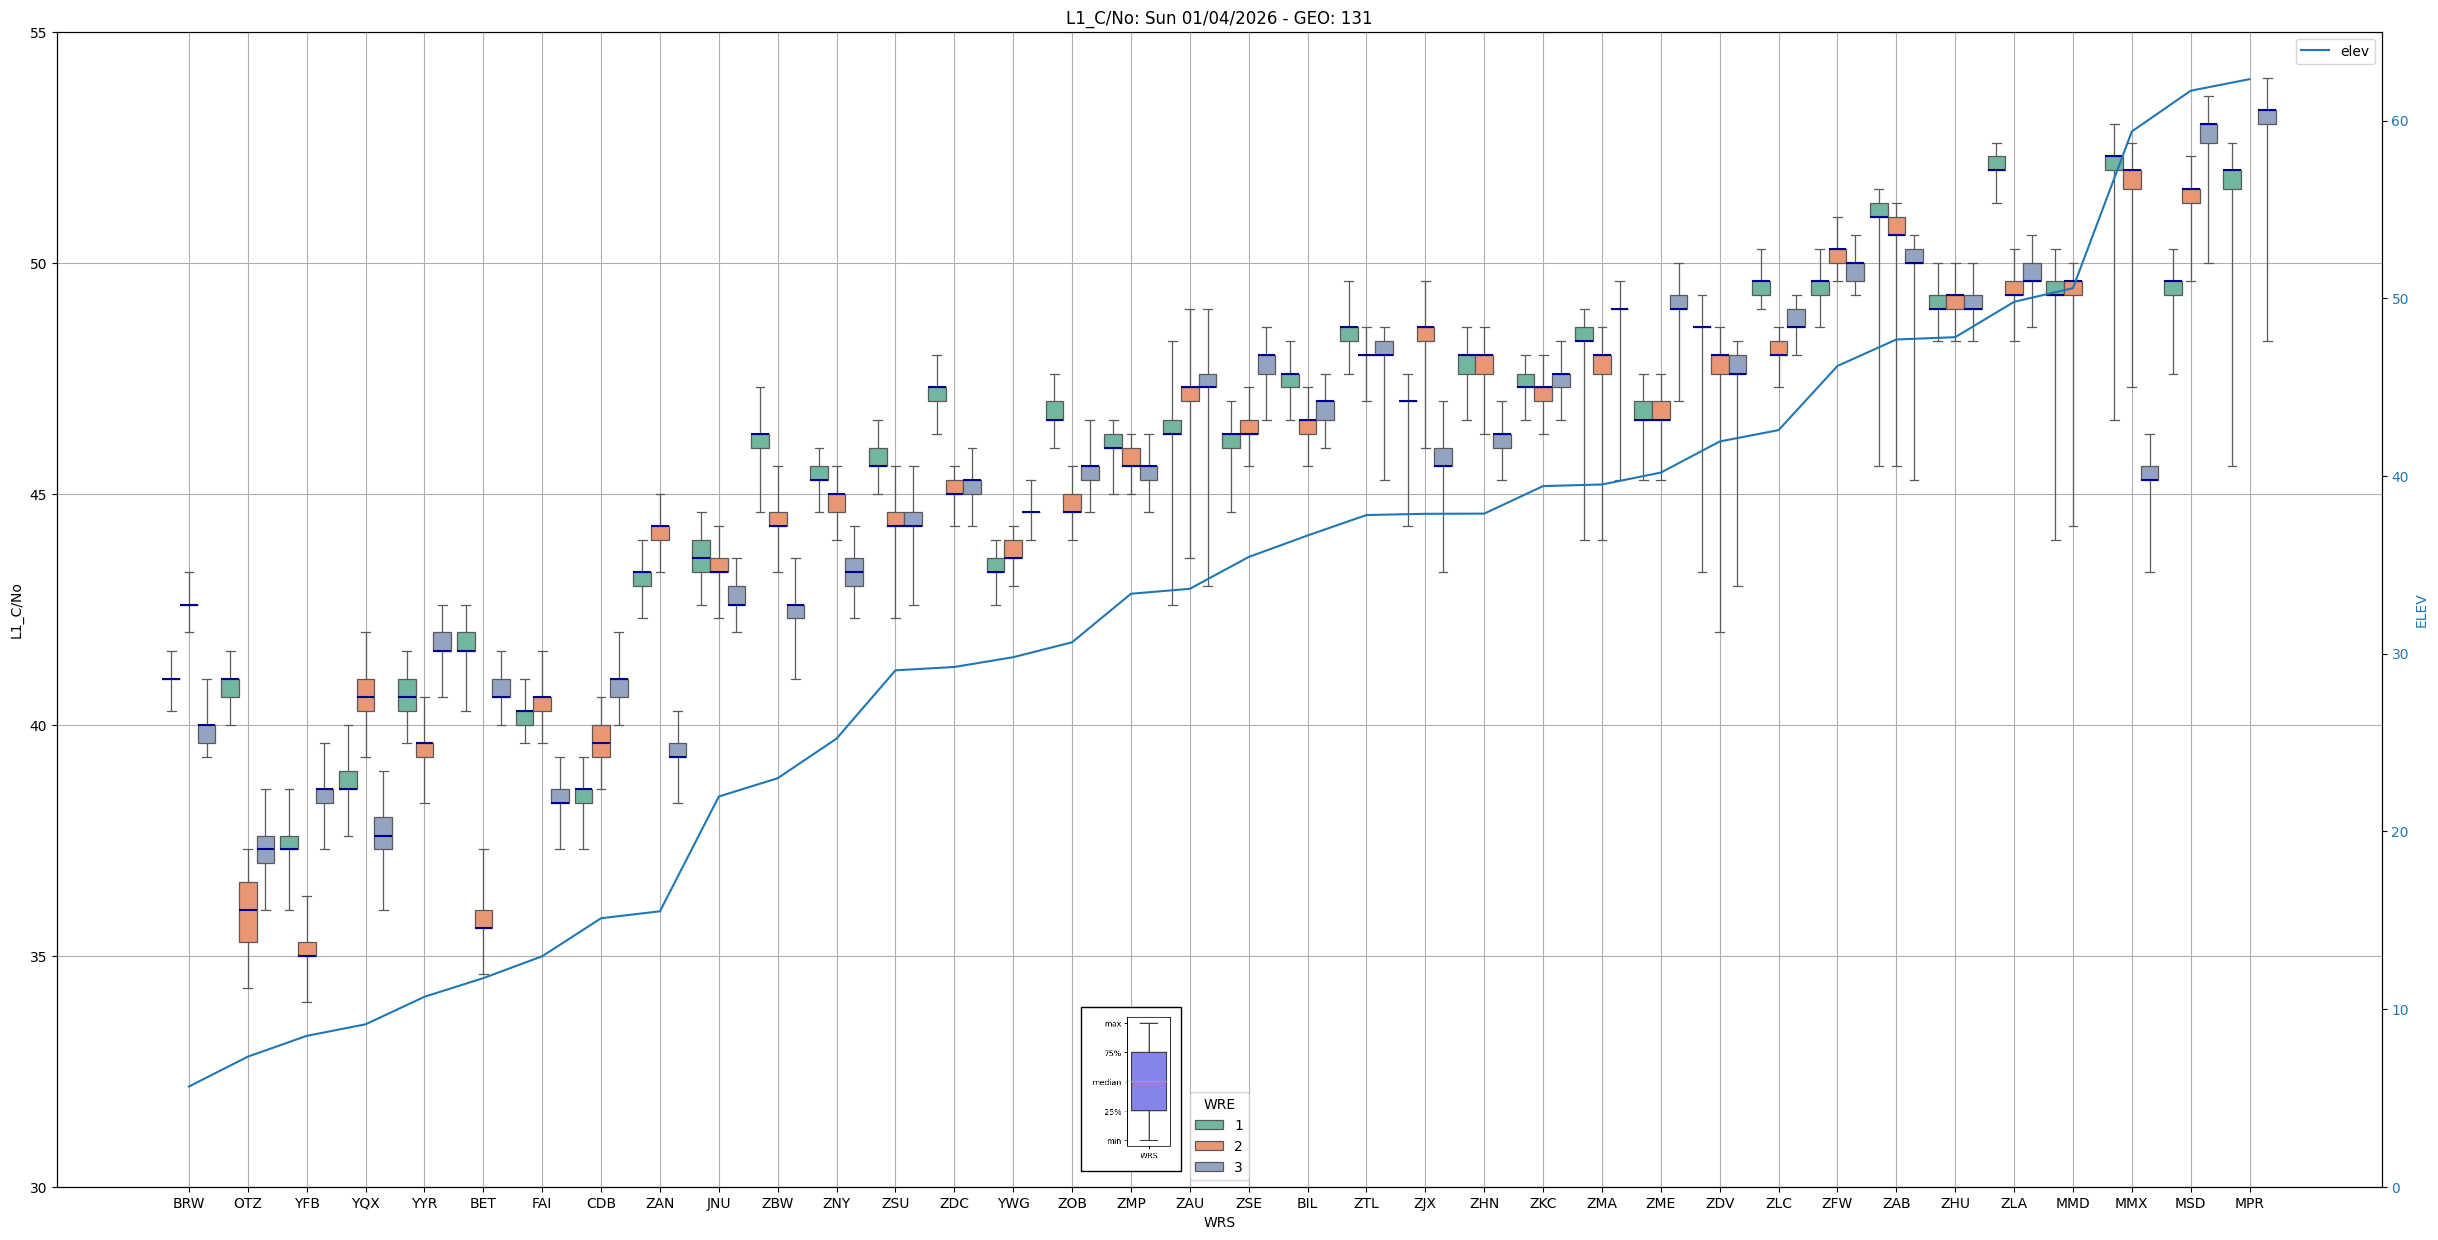Click the WRS x-axis title

[1218, 1222]
